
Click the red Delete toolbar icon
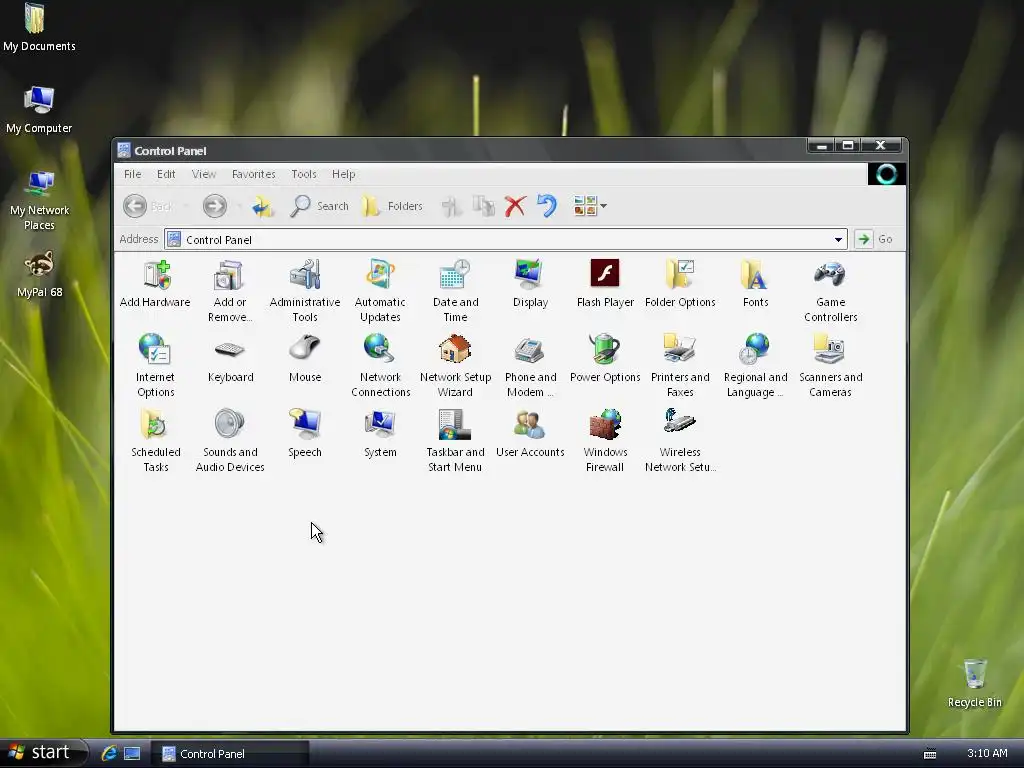(x=515, y=206)
